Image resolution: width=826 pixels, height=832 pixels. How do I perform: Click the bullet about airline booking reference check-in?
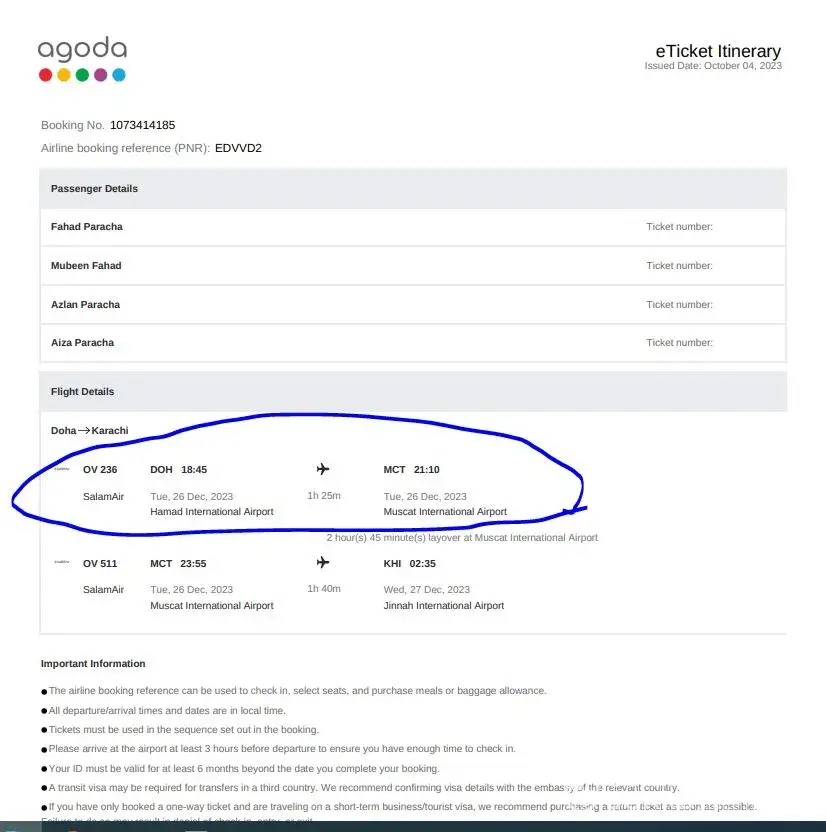coord(294,691)
